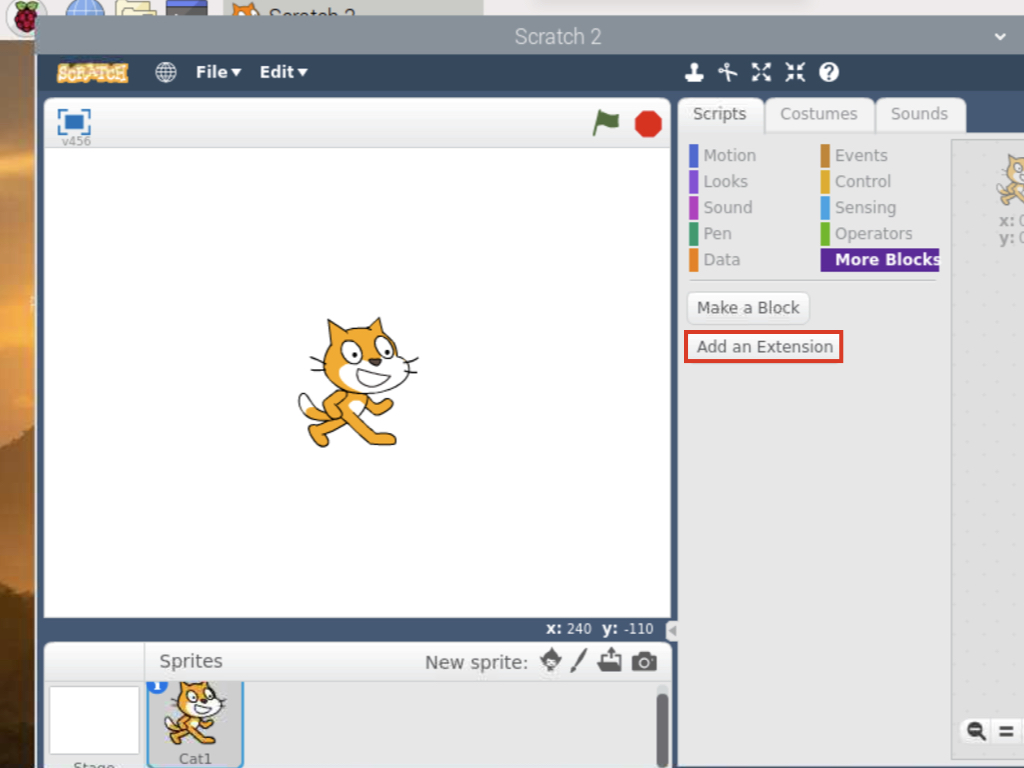Select the Control block category
The height and width of the screenshot is (768, 1024).
(856, 182)
